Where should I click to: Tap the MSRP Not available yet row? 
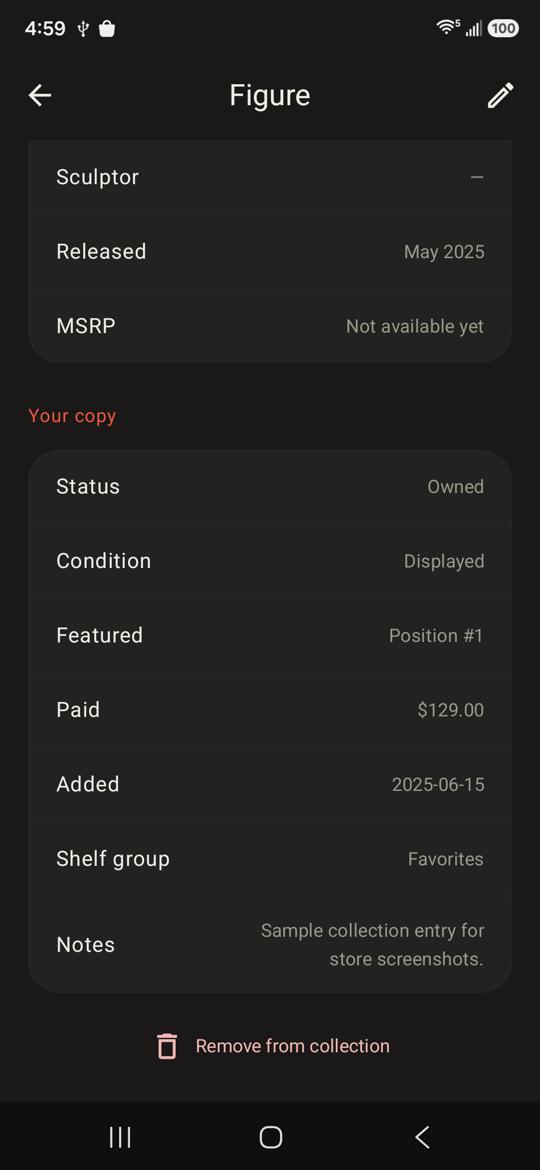pyautogui.click(x=270, y=326)
